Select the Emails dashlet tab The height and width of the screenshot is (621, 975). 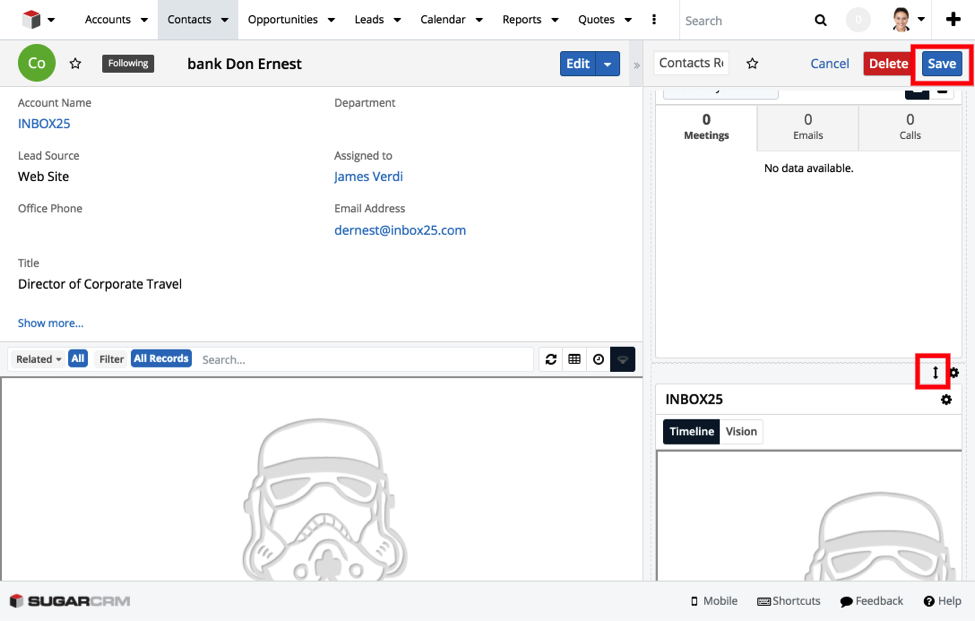click(x=808, y=127)
